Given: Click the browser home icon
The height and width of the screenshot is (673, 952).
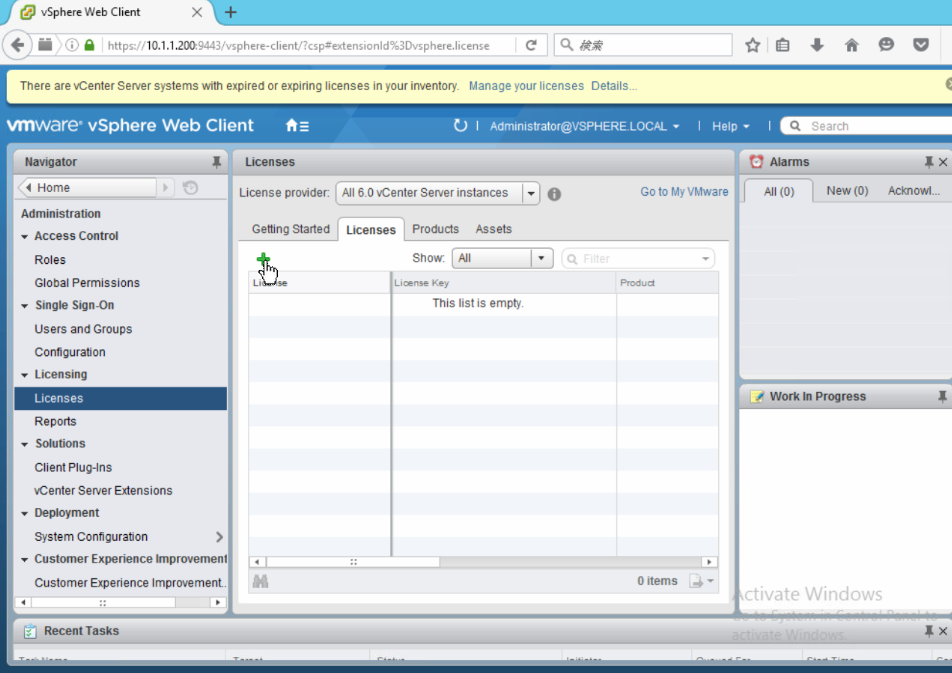Looking at the screenshot, I should [x=852, y=45].
